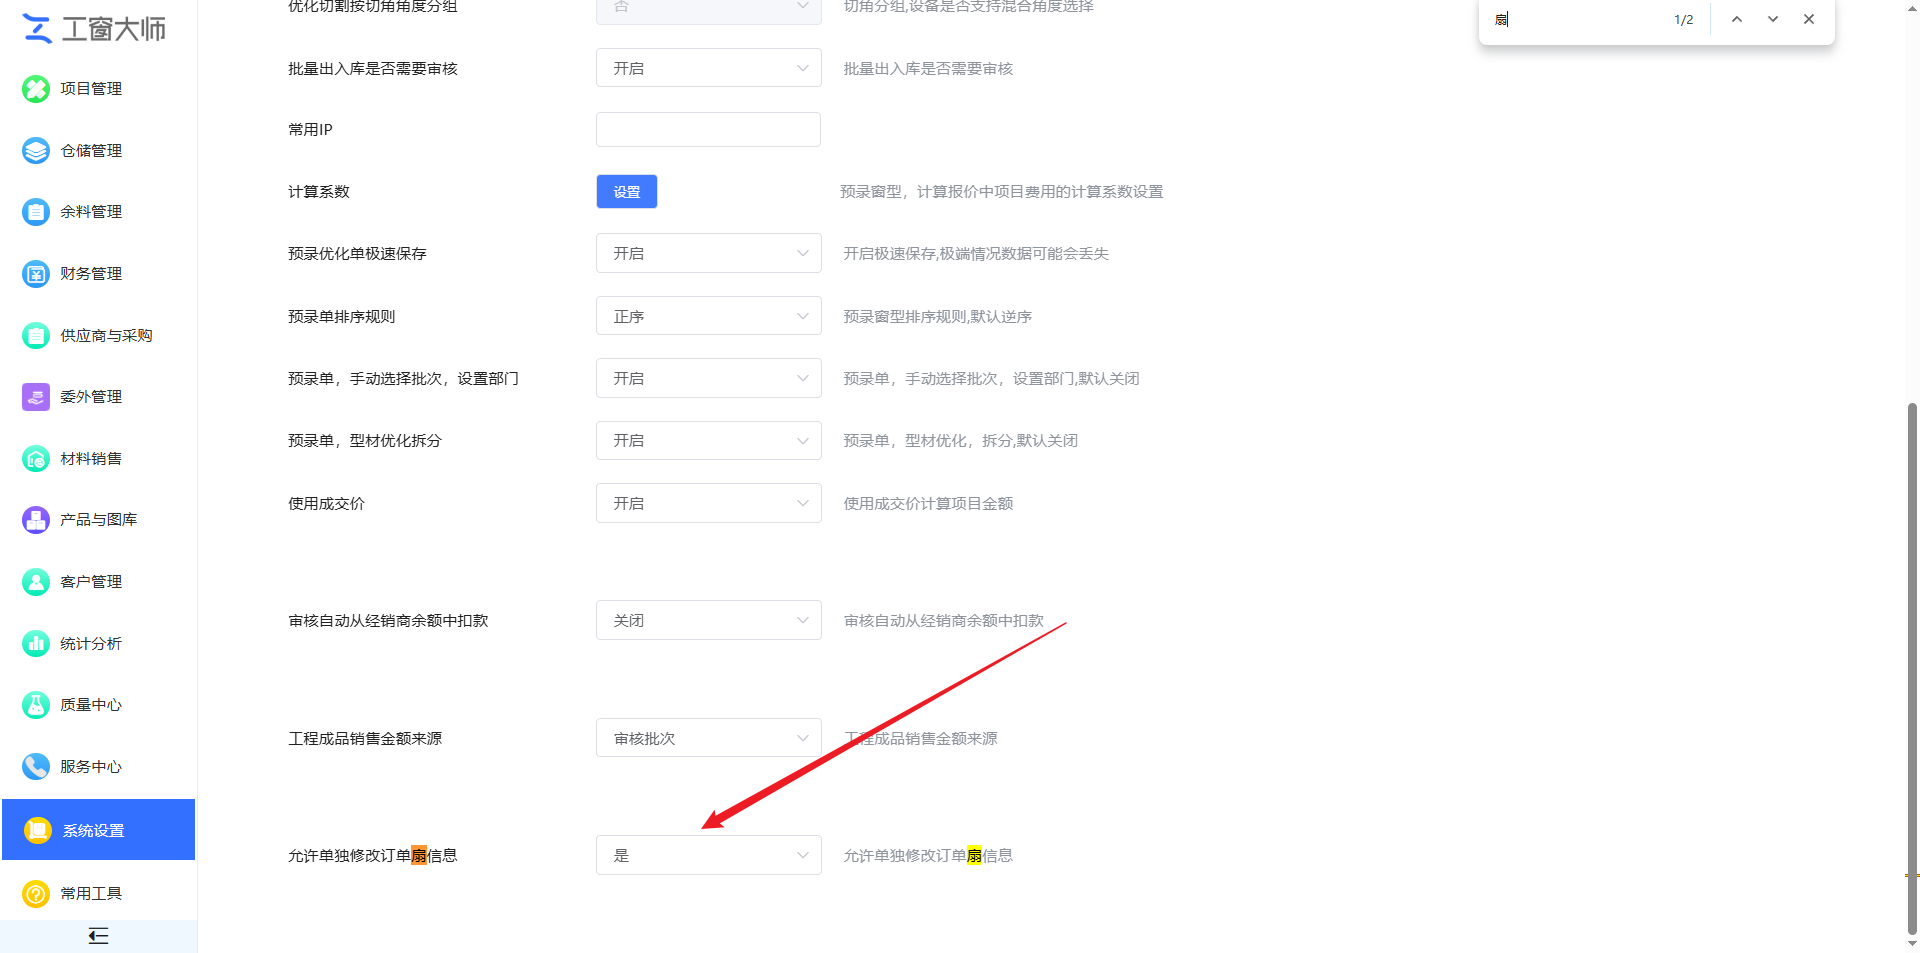Click the 余料管理 icon
This screenshot has width=1920, height=953.
point(36,212)
